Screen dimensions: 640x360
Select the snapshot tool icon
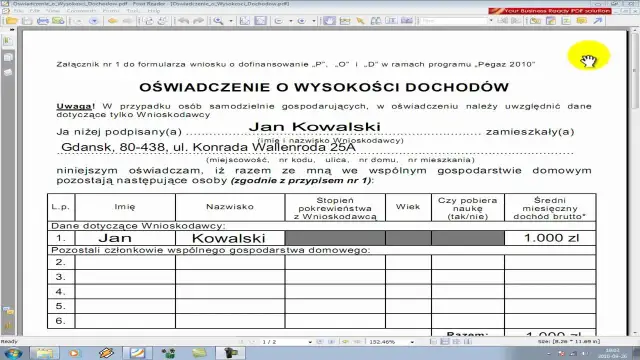pyautogui.click(x=345, y=21)
